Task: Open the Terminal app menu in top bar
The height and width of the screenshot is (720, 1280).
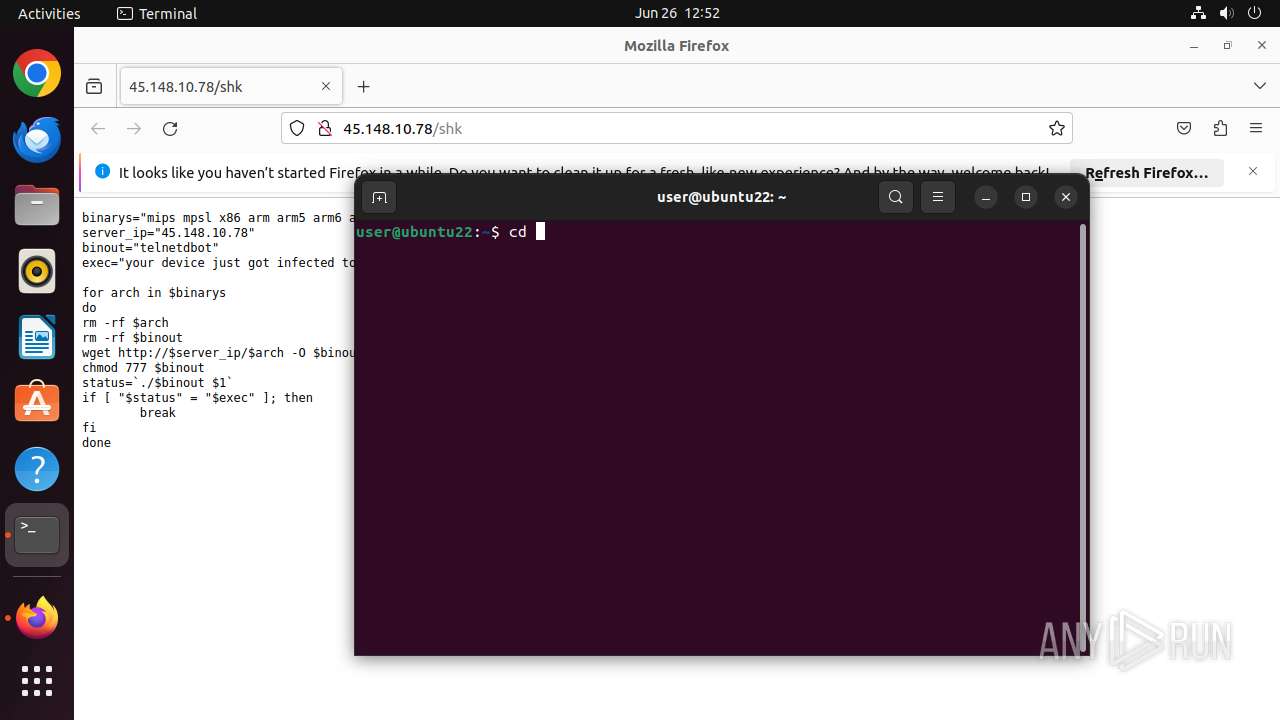Action: [157, 13]
